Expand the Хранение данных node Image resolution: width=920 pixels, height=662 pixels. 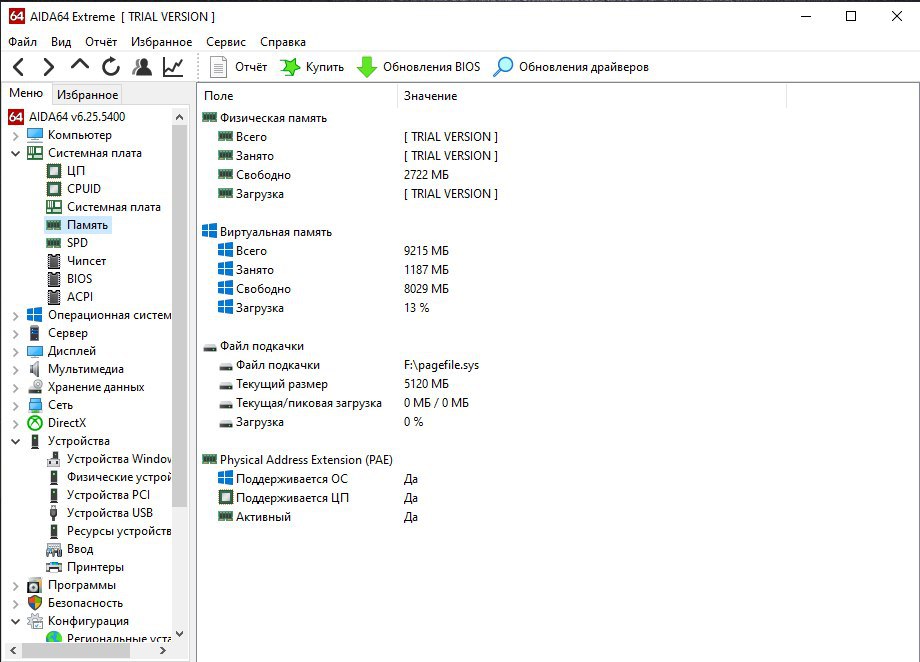[x=15, y=388]
